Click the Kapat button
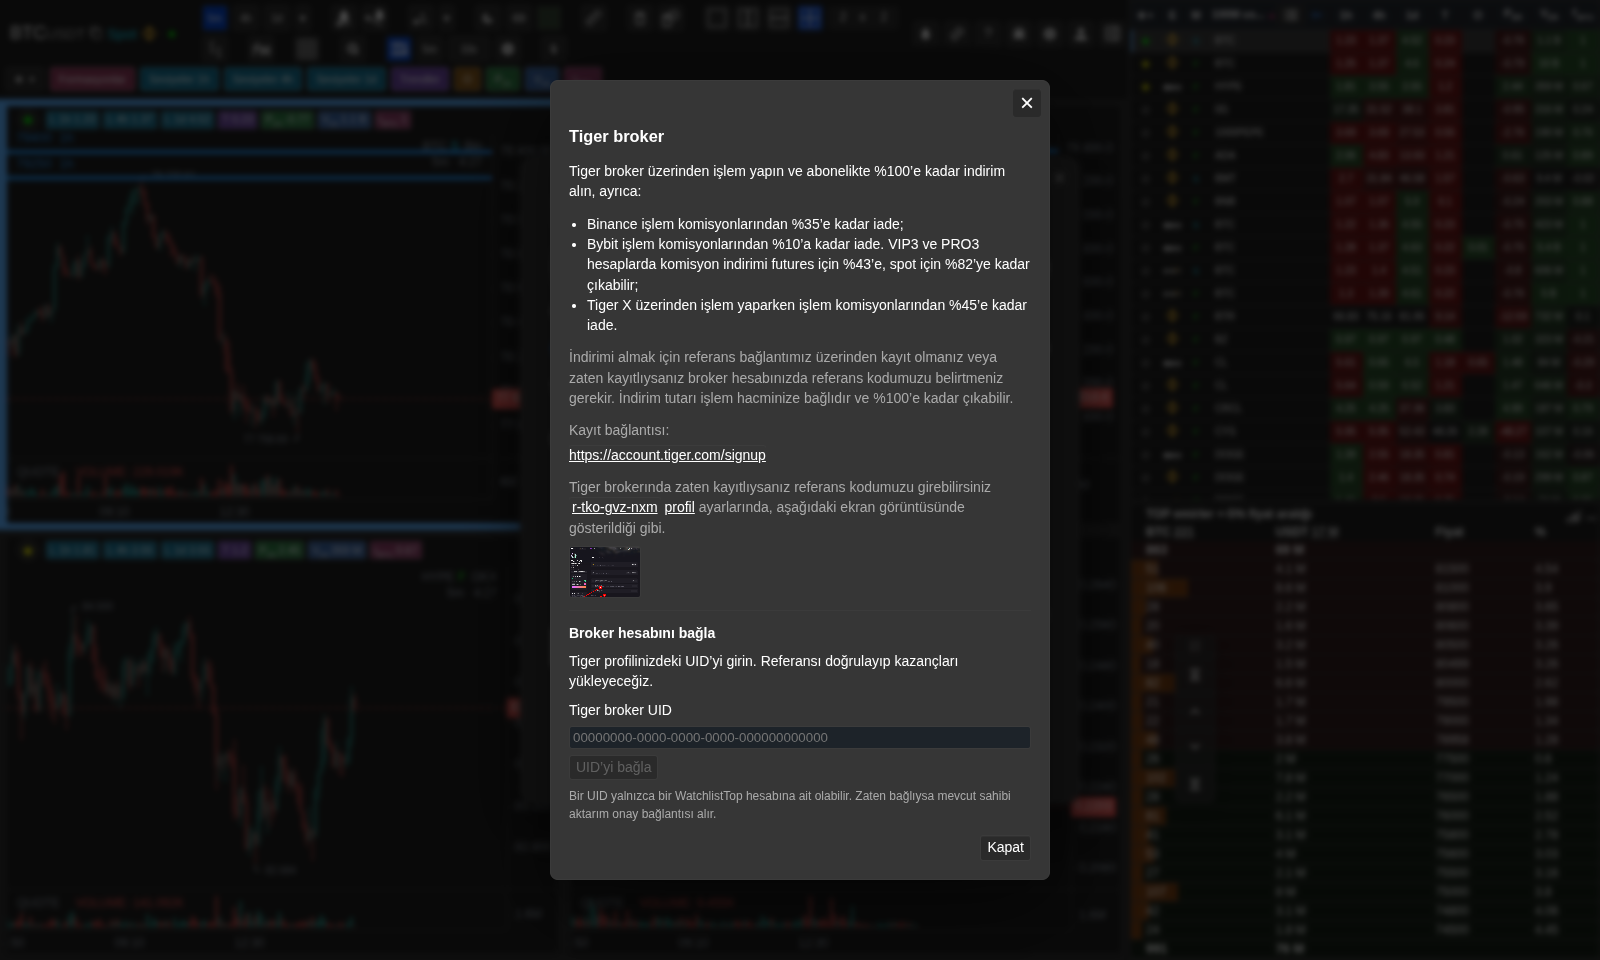Viewport: 1600px width, 960px height. tap(1005, 847)
